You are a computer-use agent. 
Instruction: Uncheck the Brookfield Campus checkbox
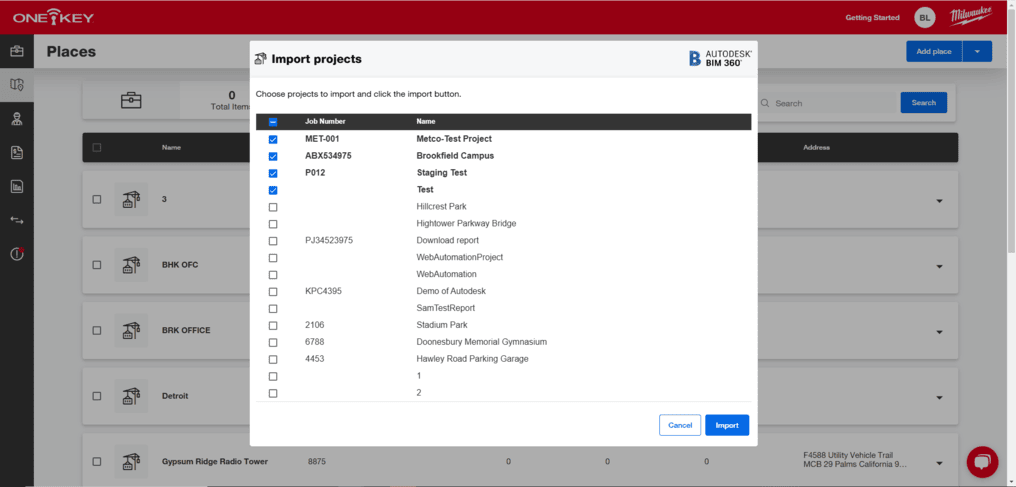coord(273,156)
